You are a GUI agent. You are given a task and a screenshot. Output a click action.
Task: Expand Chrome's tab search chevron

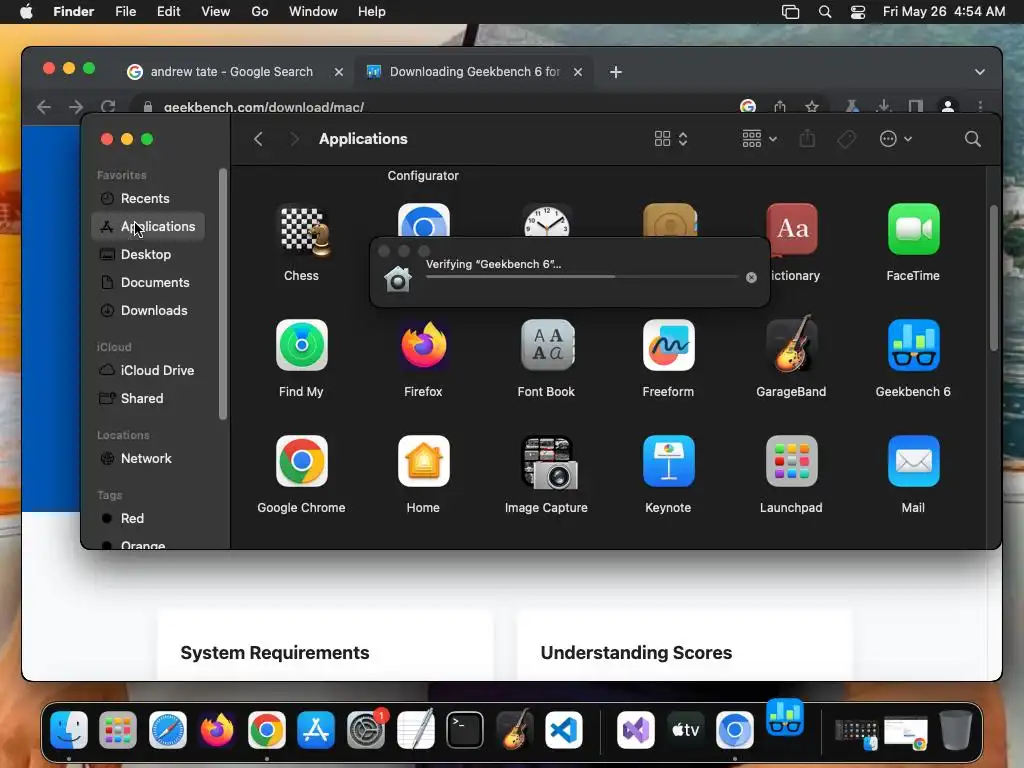point(980,72)
